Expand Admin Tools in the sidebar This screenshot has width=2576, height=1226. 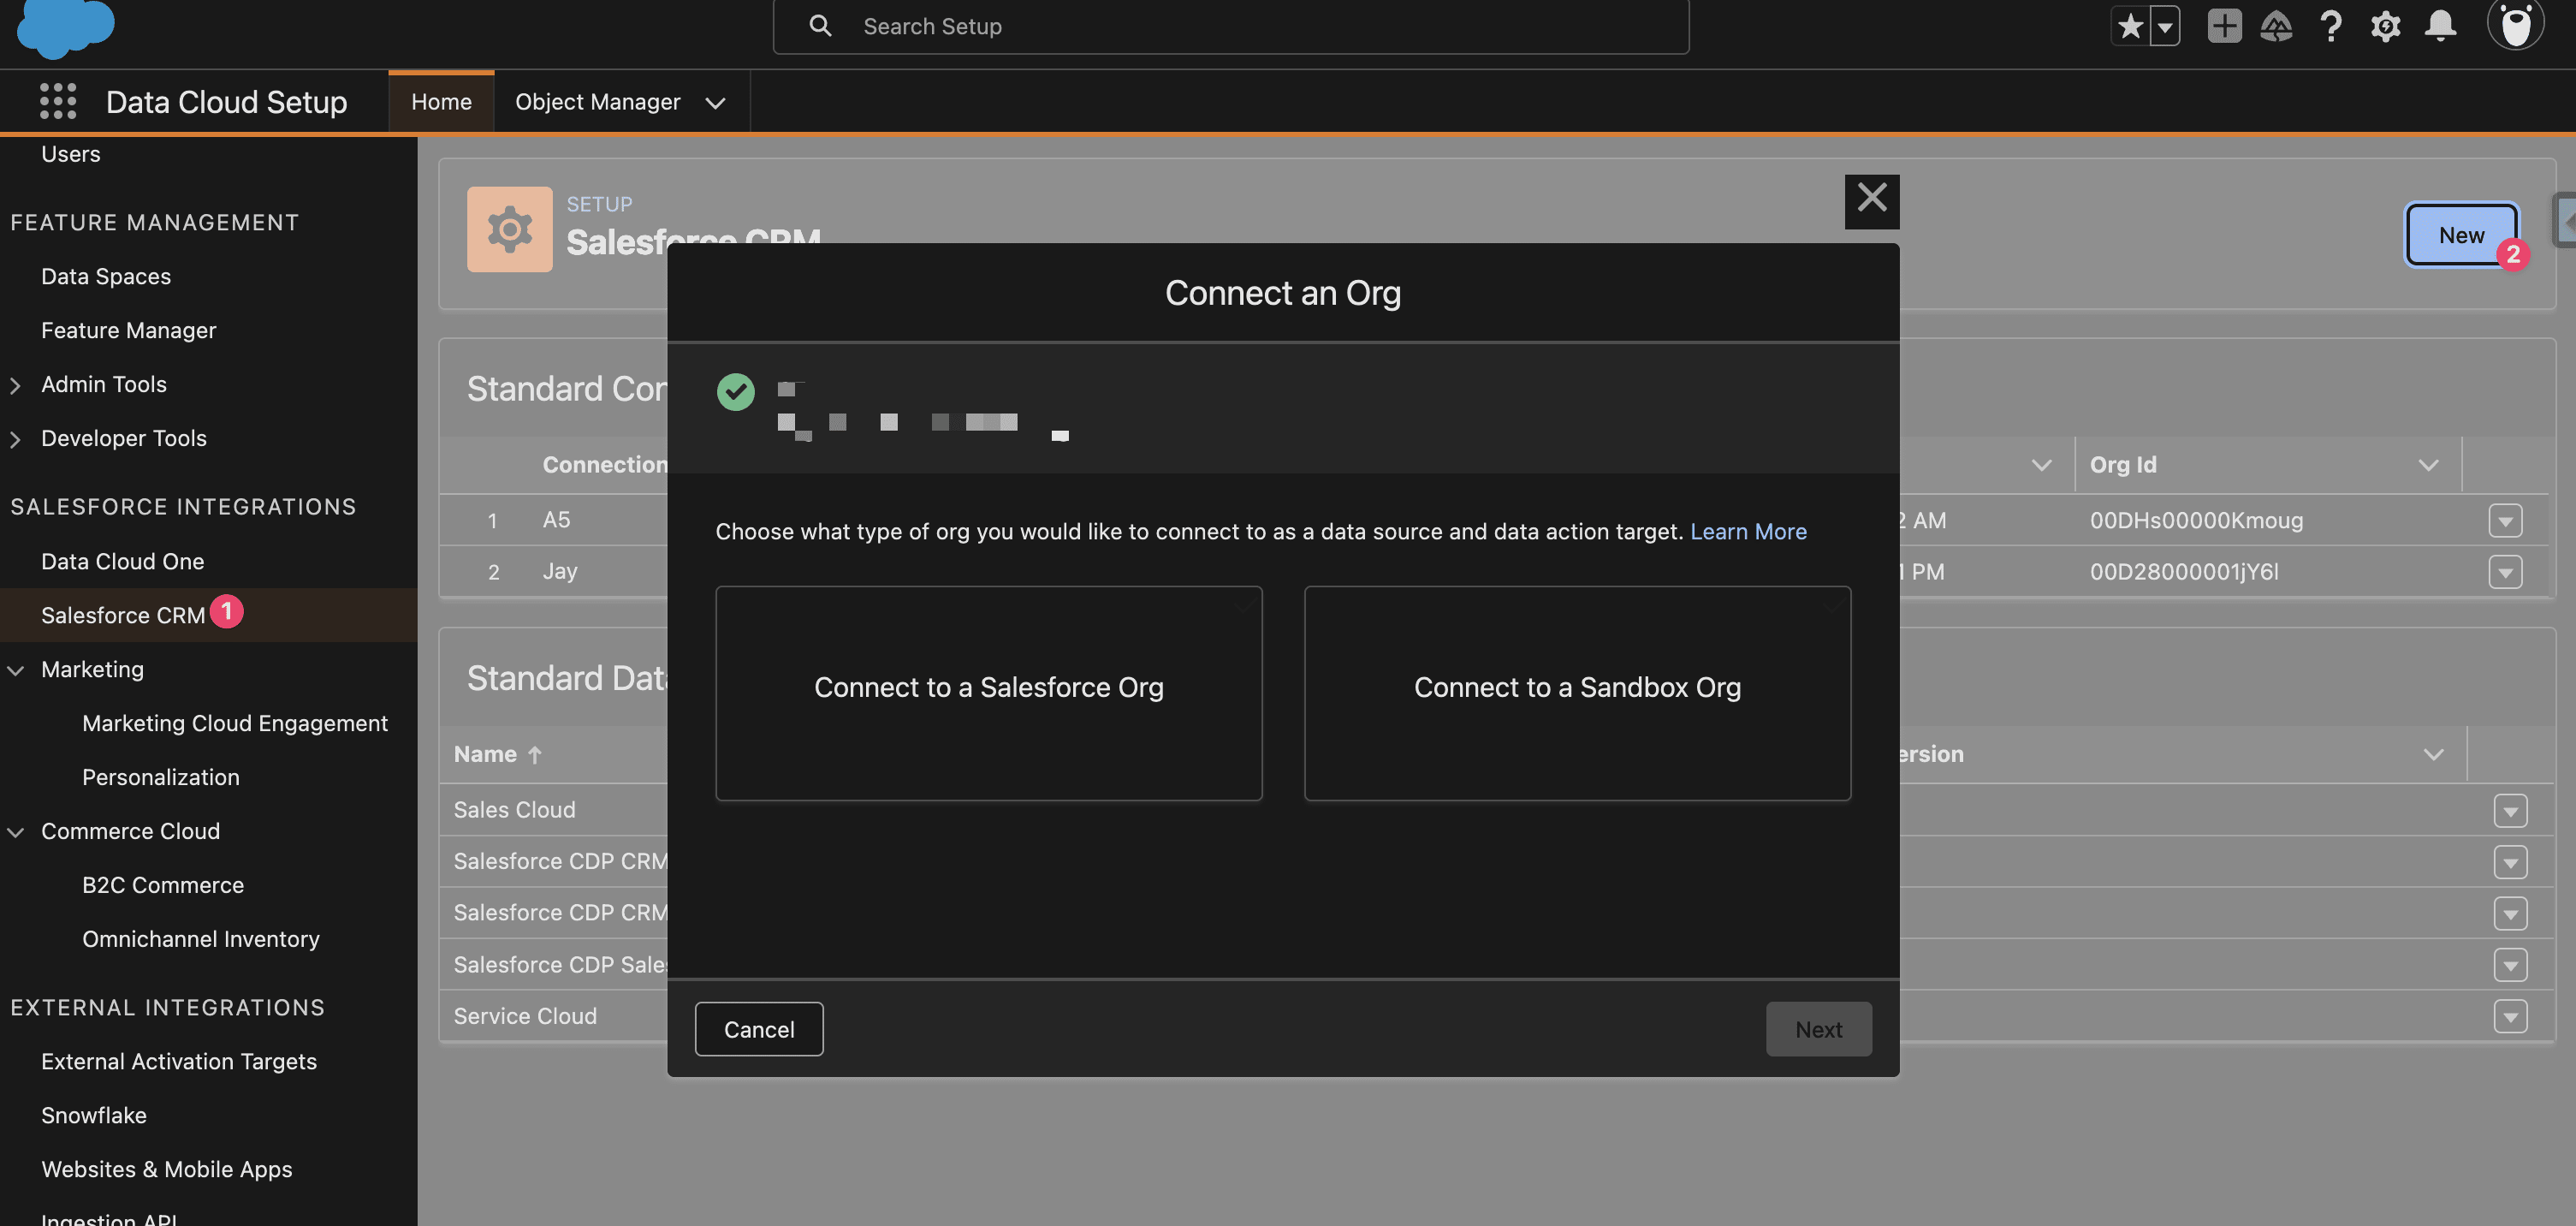point(15,385)
